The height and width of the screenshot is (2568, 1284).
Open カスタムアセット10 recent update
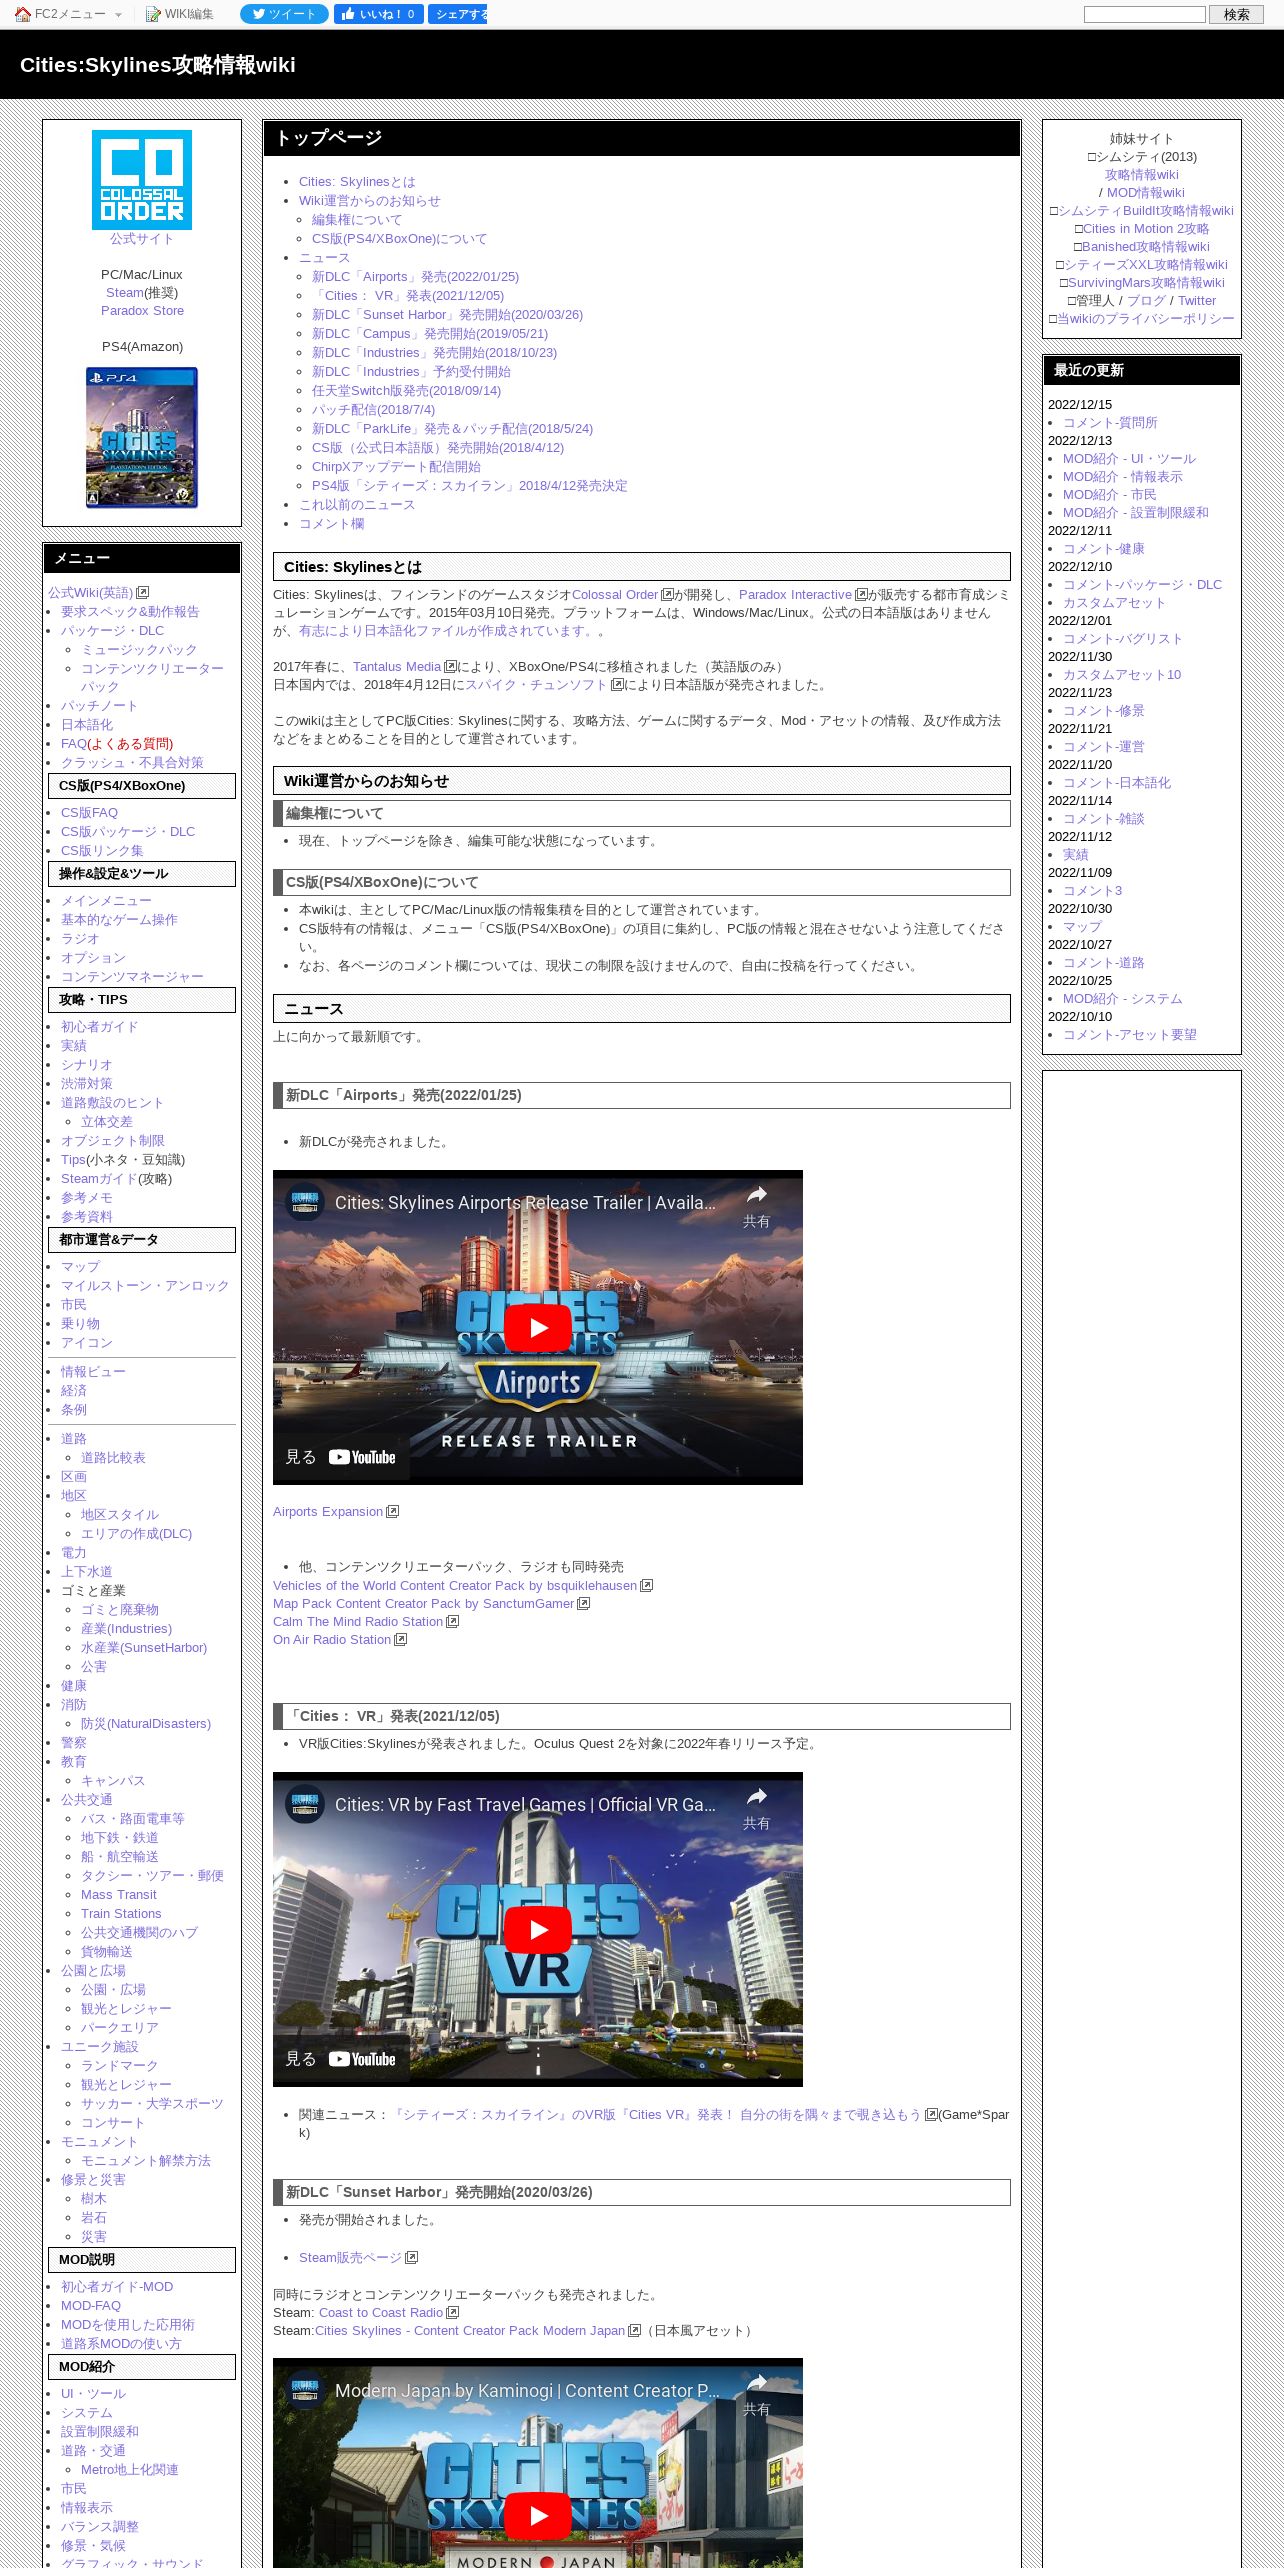click(1122, 675)
